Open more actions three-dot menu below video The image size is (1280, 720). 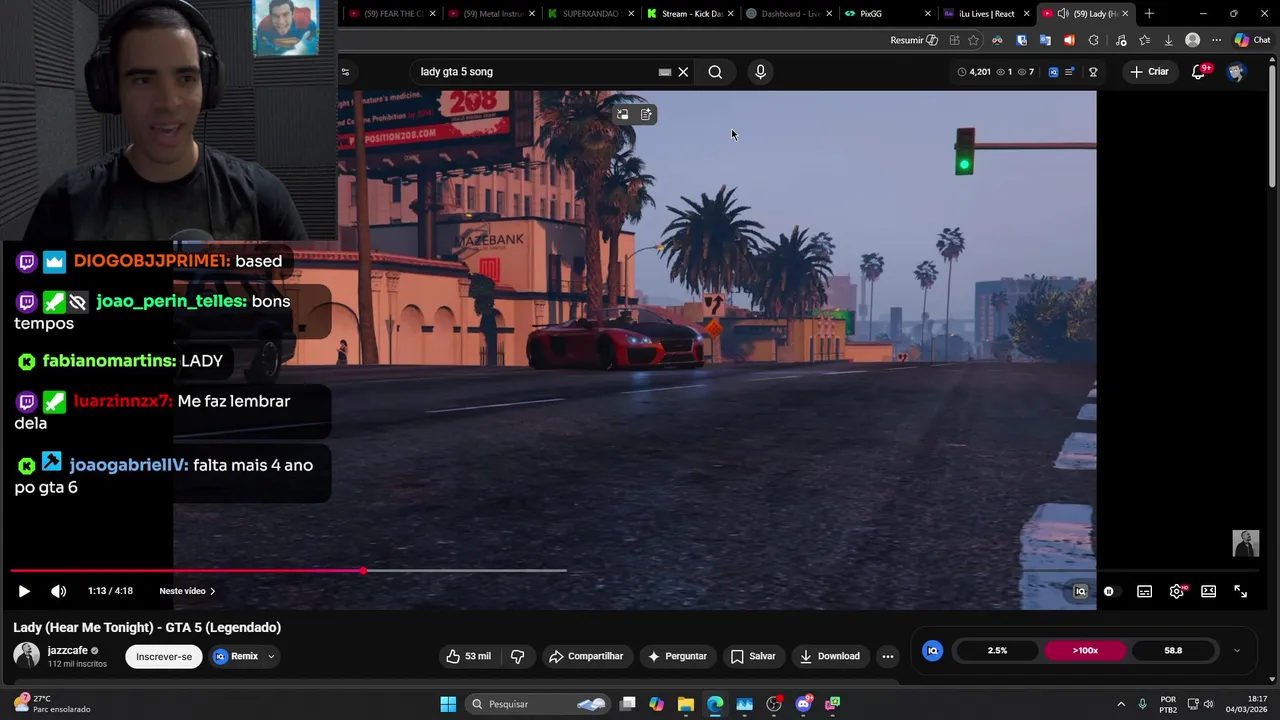click(887, 656)
